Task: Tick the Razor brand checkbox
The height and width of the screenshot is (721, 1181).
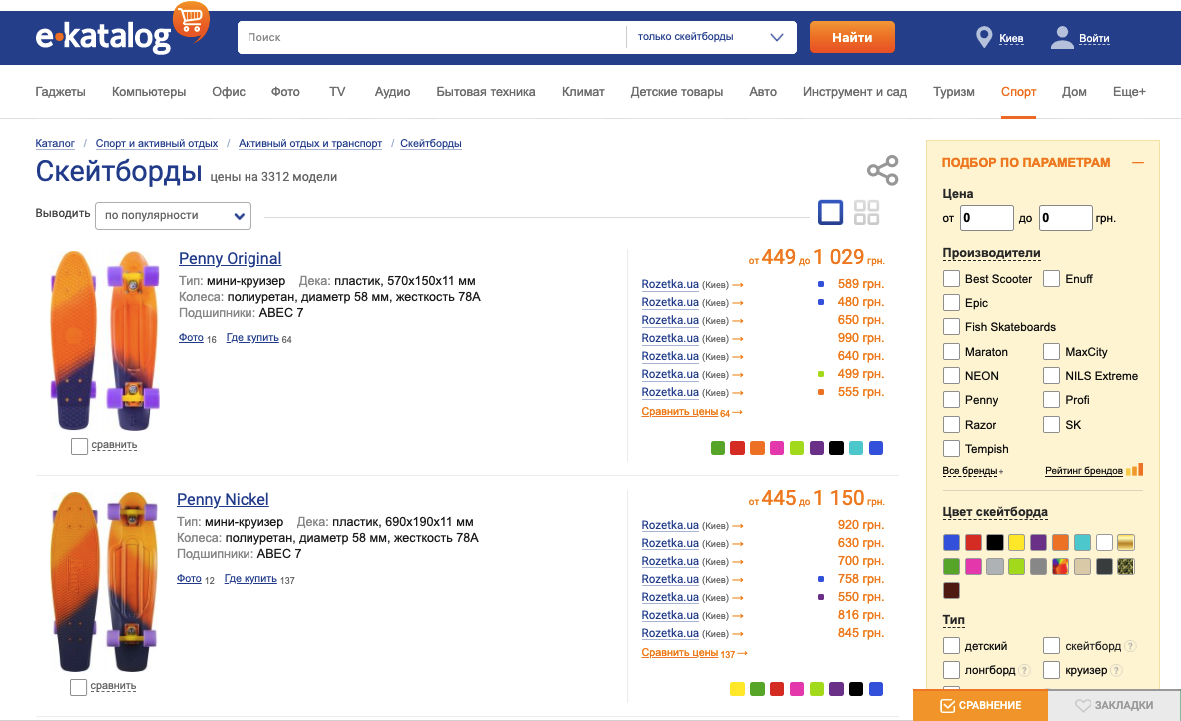Action: click(x=951, y=425)
